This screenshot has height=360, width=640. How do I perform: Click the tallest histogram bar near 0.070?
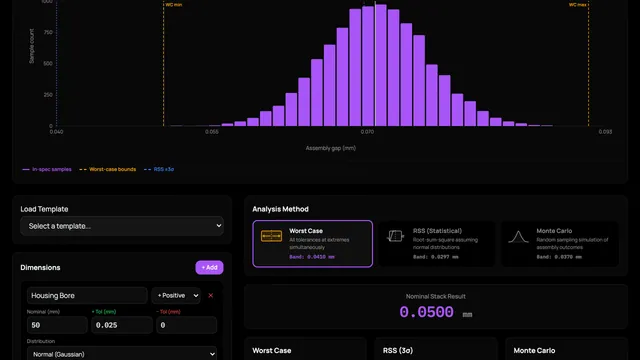[x=380, y=65]
